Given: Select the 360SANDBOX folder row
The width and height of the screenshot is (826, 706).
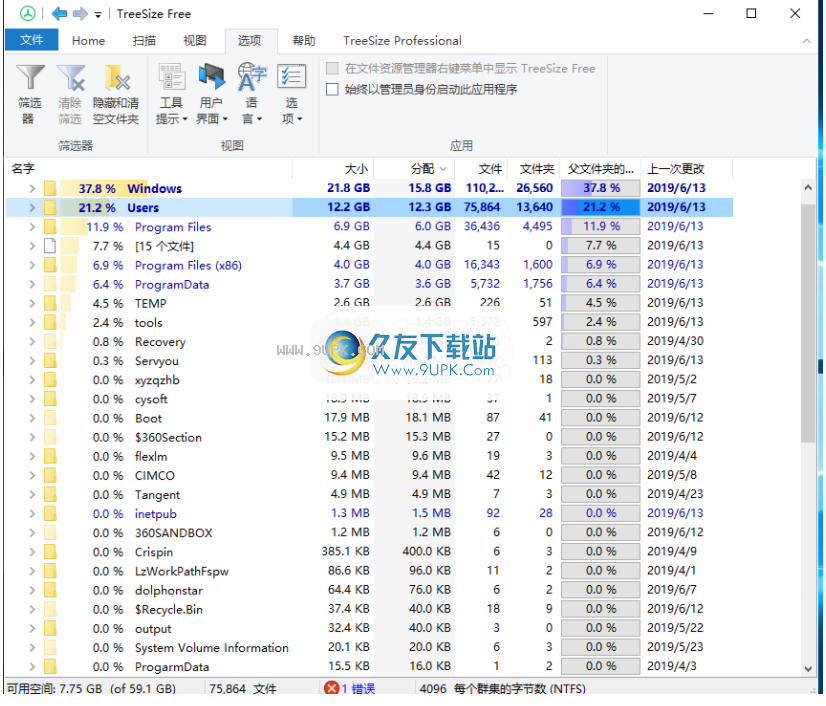Looking at the screenshot, I should pyautogui.click(x=369, y=533).
